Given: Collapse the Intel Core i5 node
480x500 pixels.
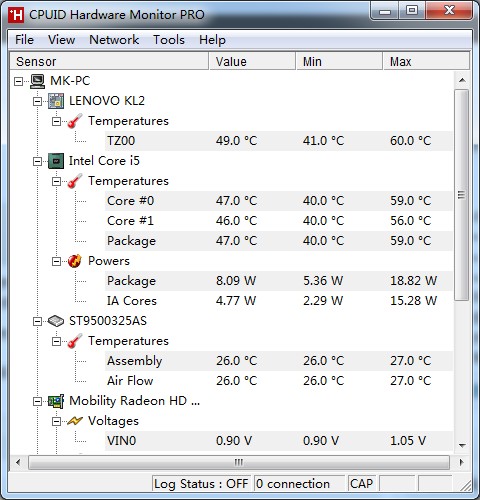Looking at the screenshot, I should coord(38,161).
